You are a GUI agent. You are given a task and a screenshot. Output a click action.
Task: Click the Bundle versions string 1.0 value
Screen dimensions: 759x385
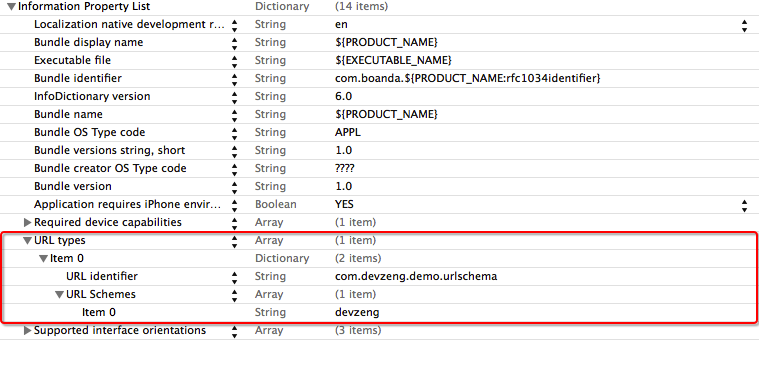coord(343,150)
